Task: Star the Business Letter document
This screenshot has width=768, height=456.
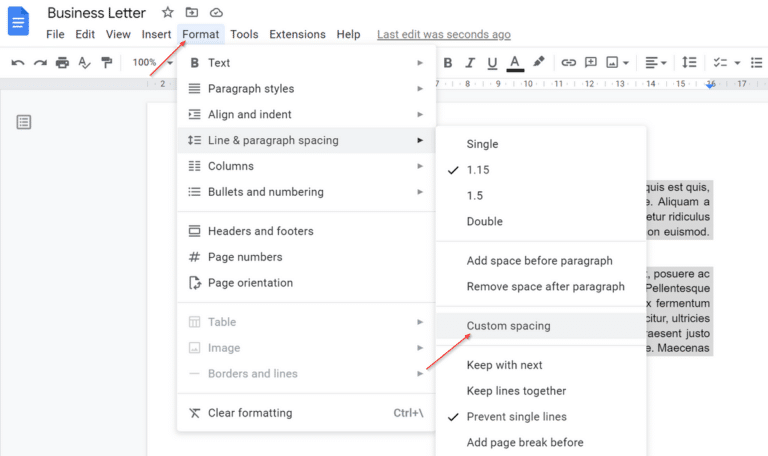Action: click(167, 13)
